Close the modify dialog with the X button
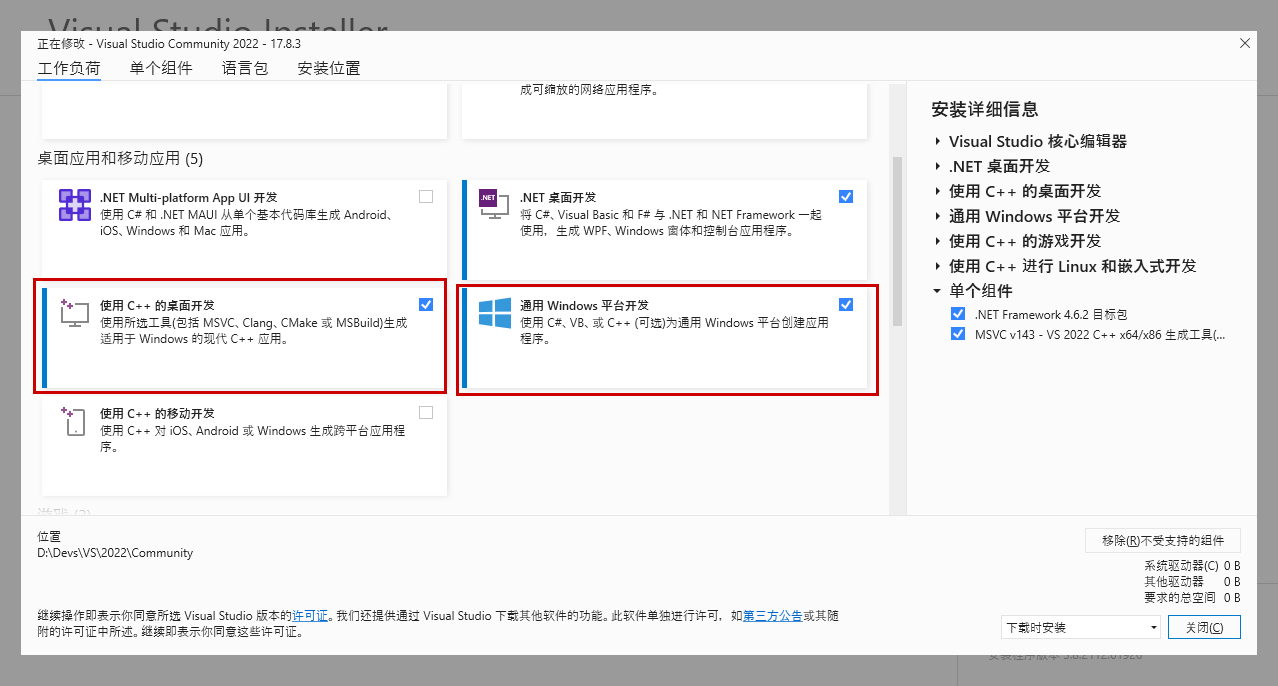The width and height of the screenshot is (1278, 686). pos(1245,43)
